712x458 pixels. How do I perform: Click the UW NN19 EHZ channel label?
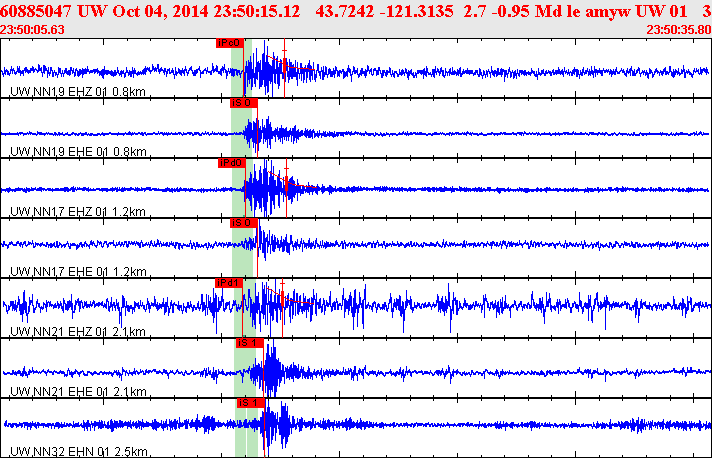click(78, 92)
